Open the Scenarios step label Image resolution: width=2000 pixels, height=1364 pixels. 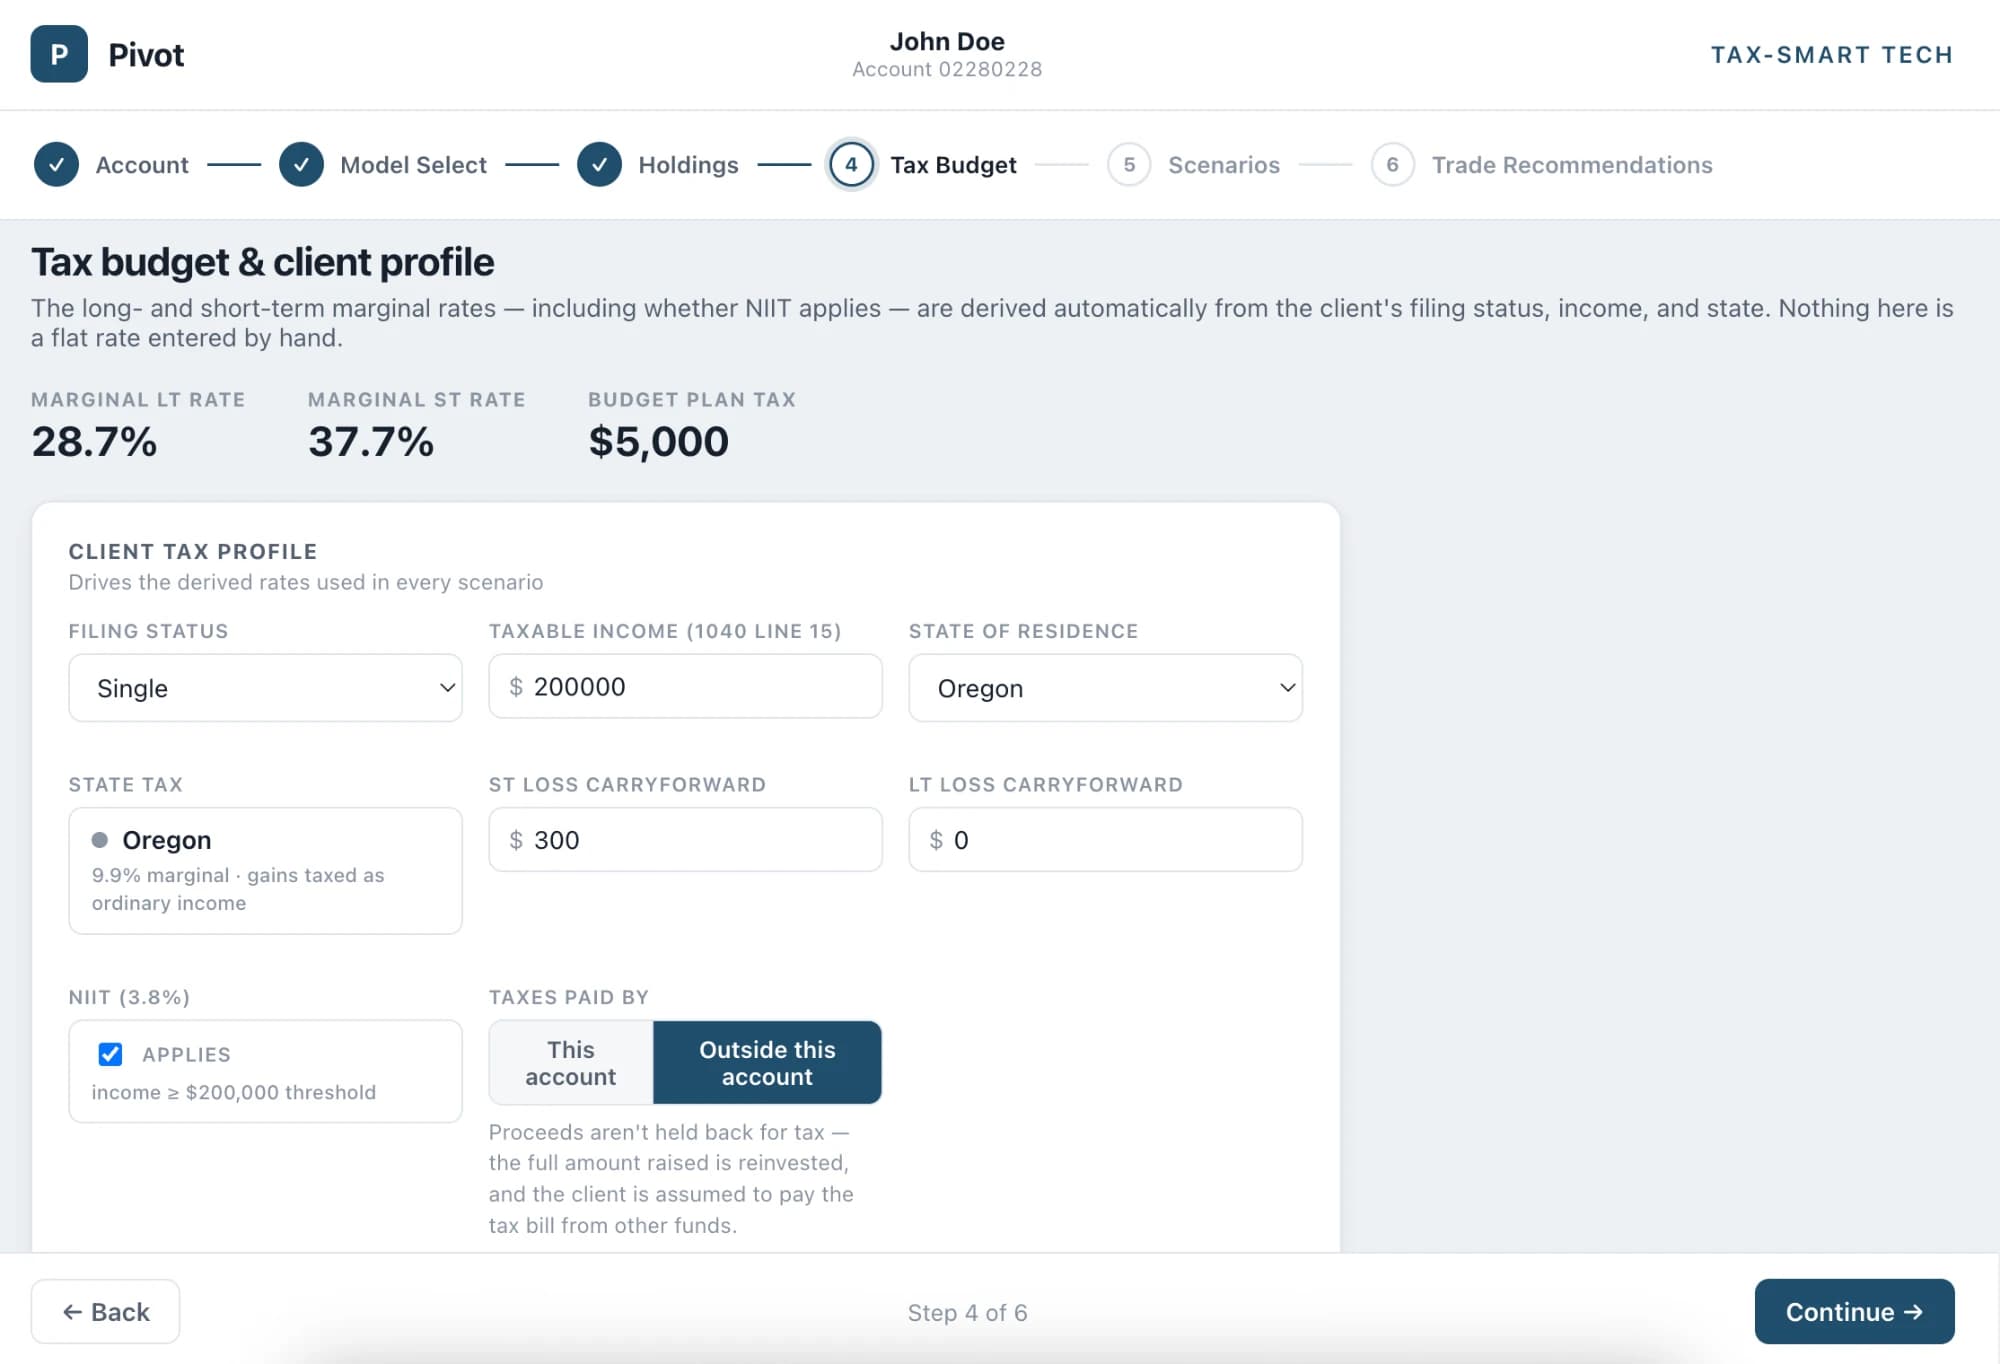point(1224,165)
